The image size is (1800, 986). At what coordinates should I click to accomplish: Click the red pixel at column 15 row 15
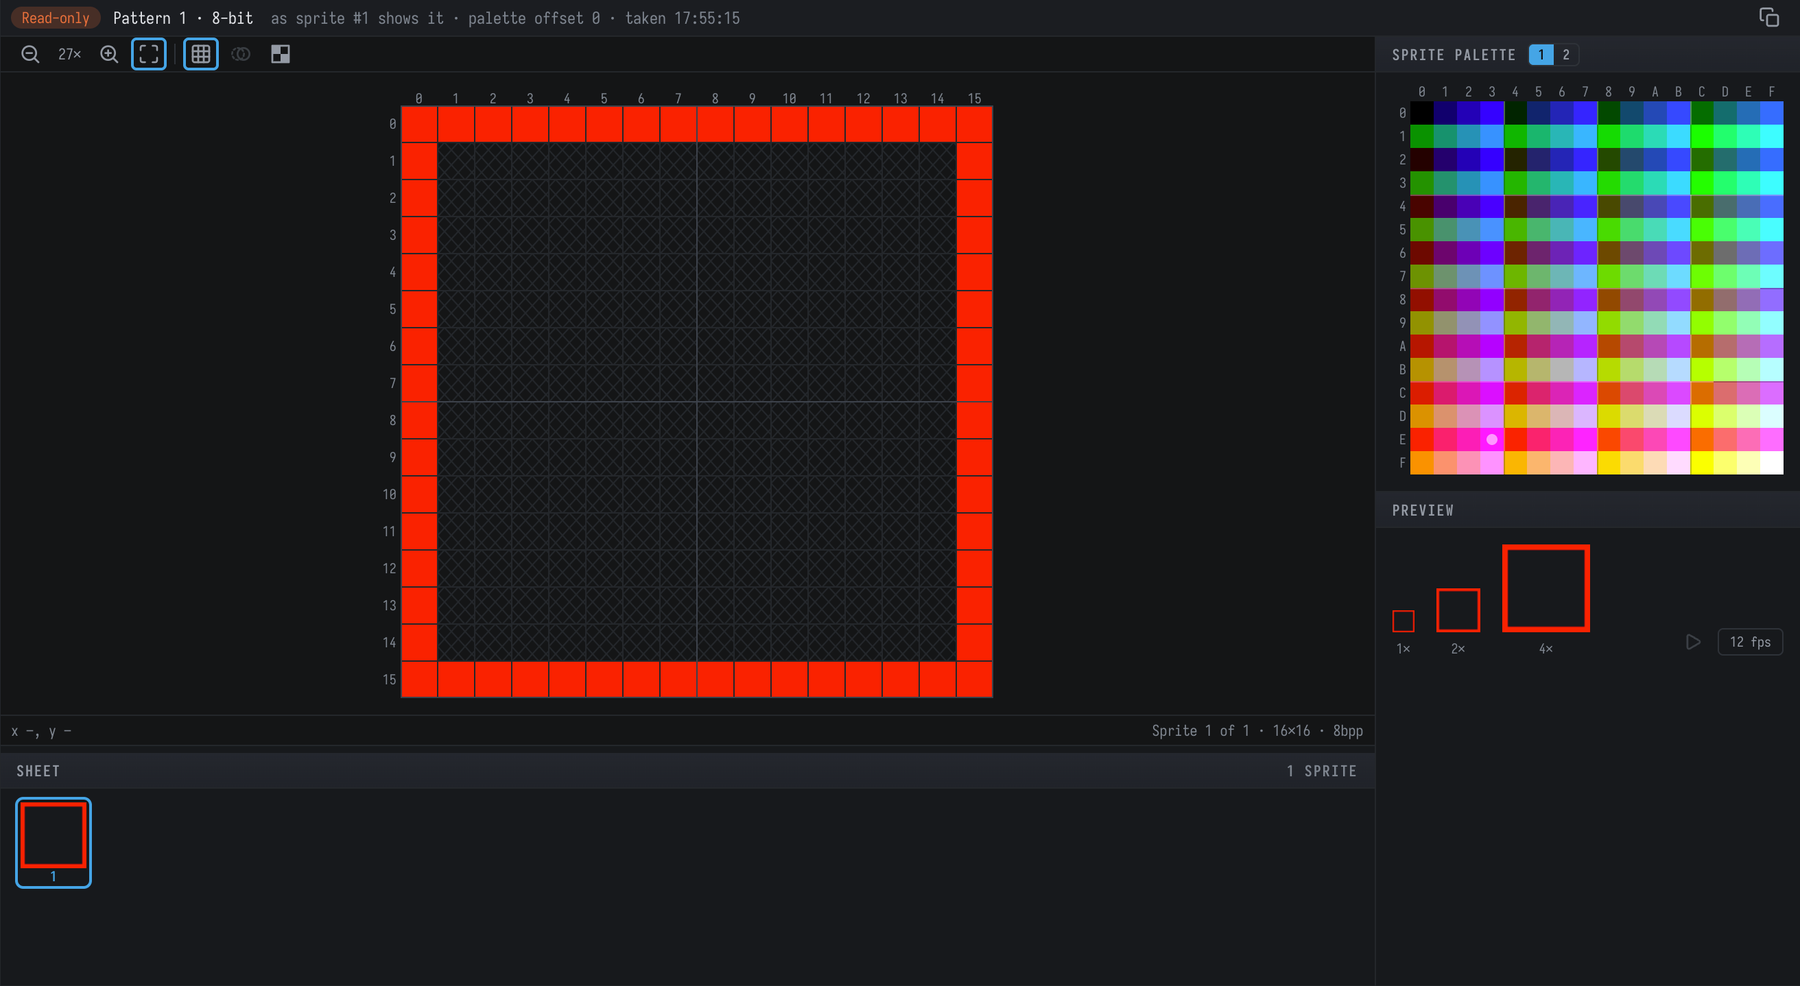pos(975,679)
